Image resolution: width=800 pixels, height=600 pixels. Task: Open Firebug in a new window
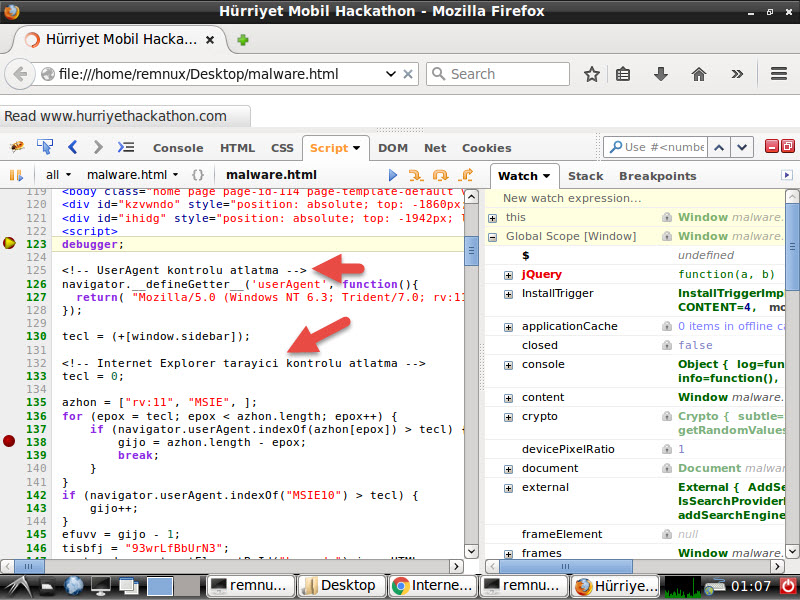[x=788, y=146]
